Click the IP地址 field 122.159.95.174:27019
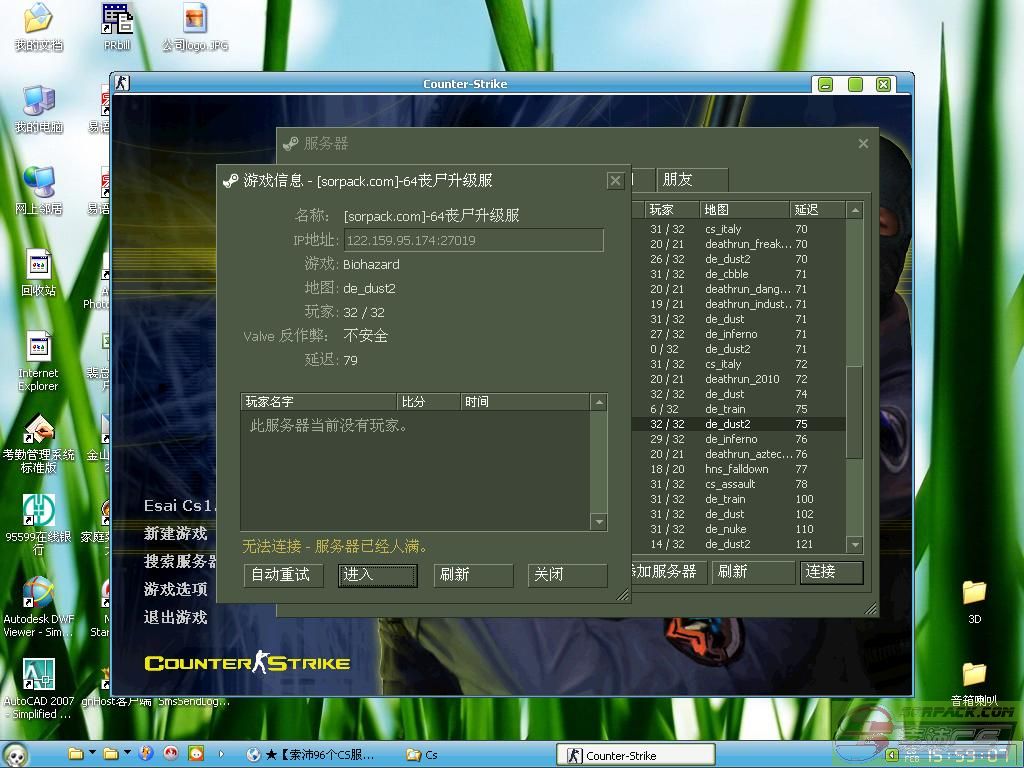1024x768 pixels. tap(473, 240)
